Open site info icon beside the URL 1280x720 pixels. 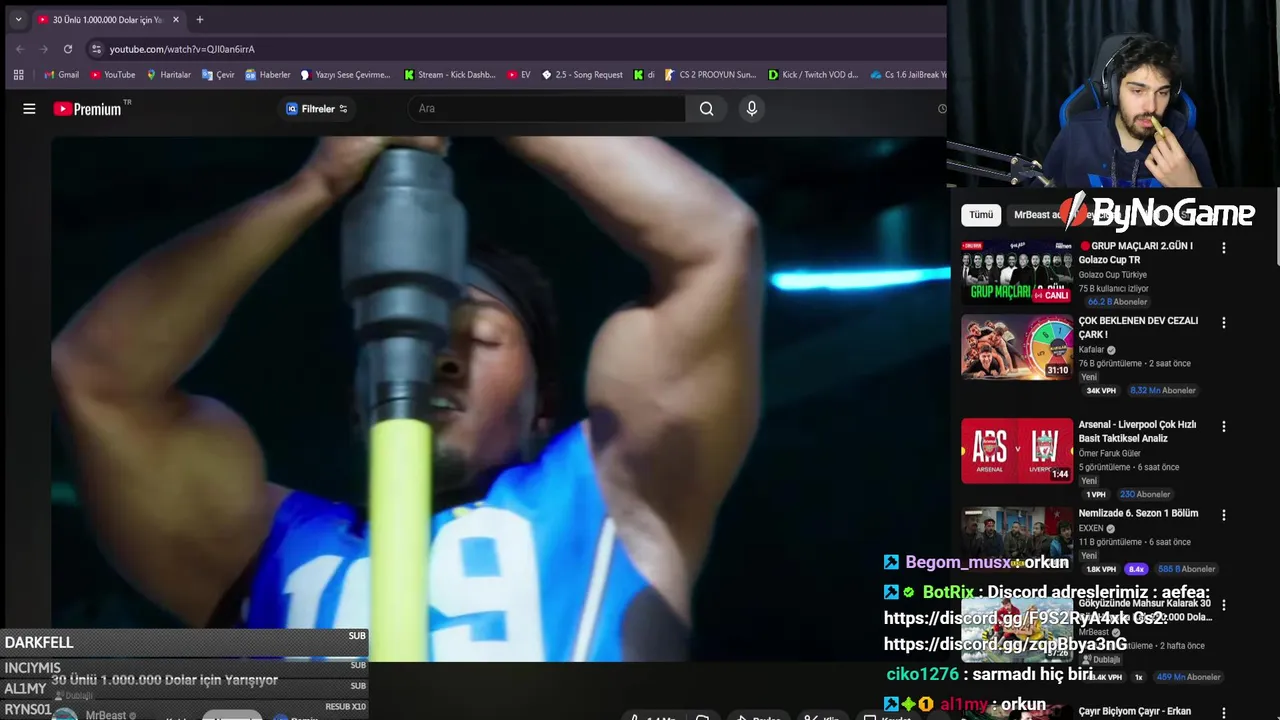(x=96, y=49)
